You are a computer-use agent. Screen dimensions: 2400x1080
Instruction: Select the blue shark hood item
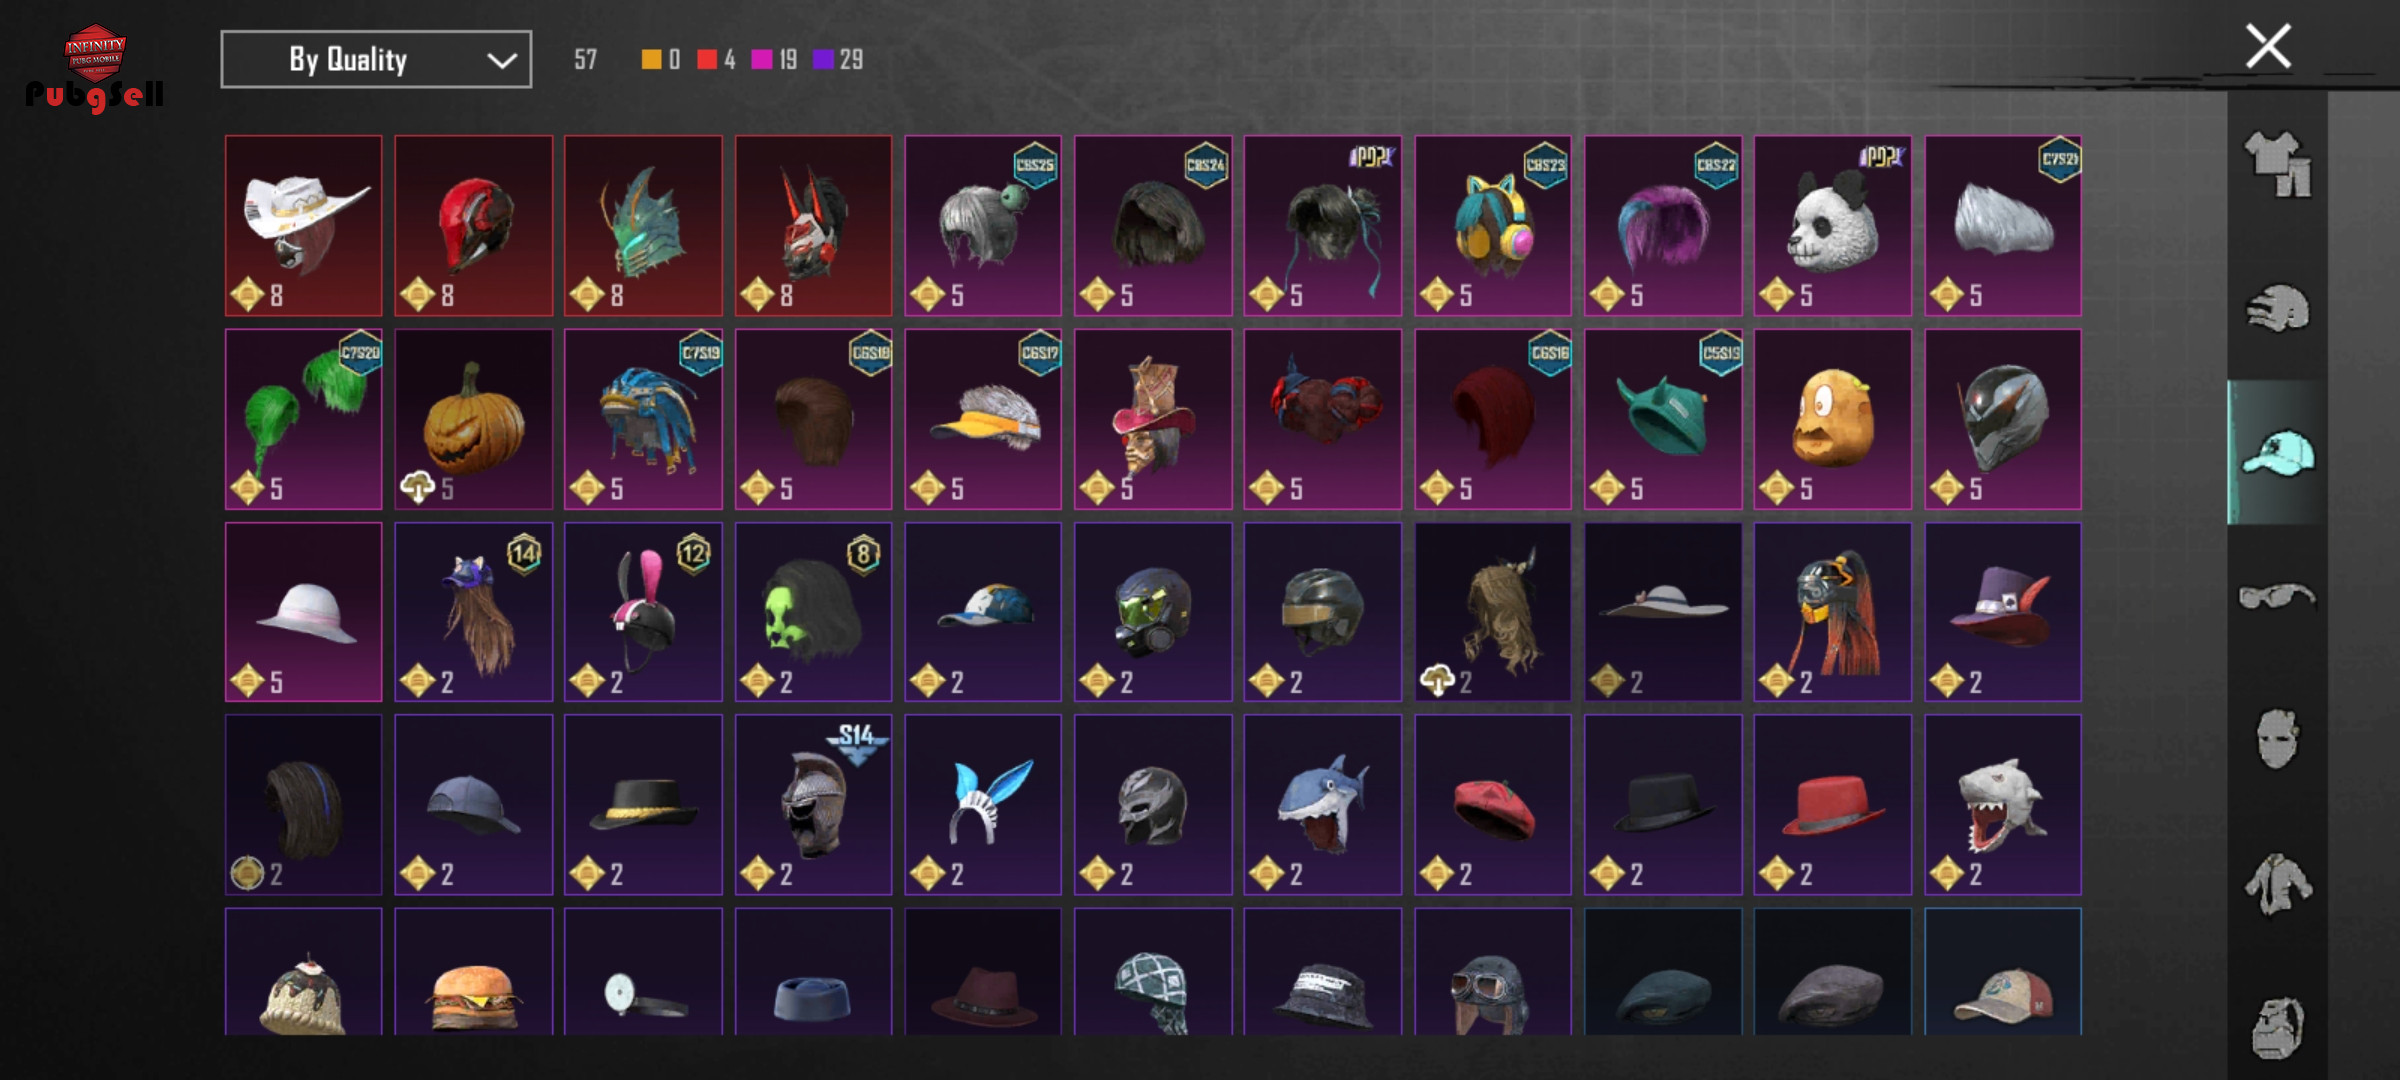click(1323, 805)
